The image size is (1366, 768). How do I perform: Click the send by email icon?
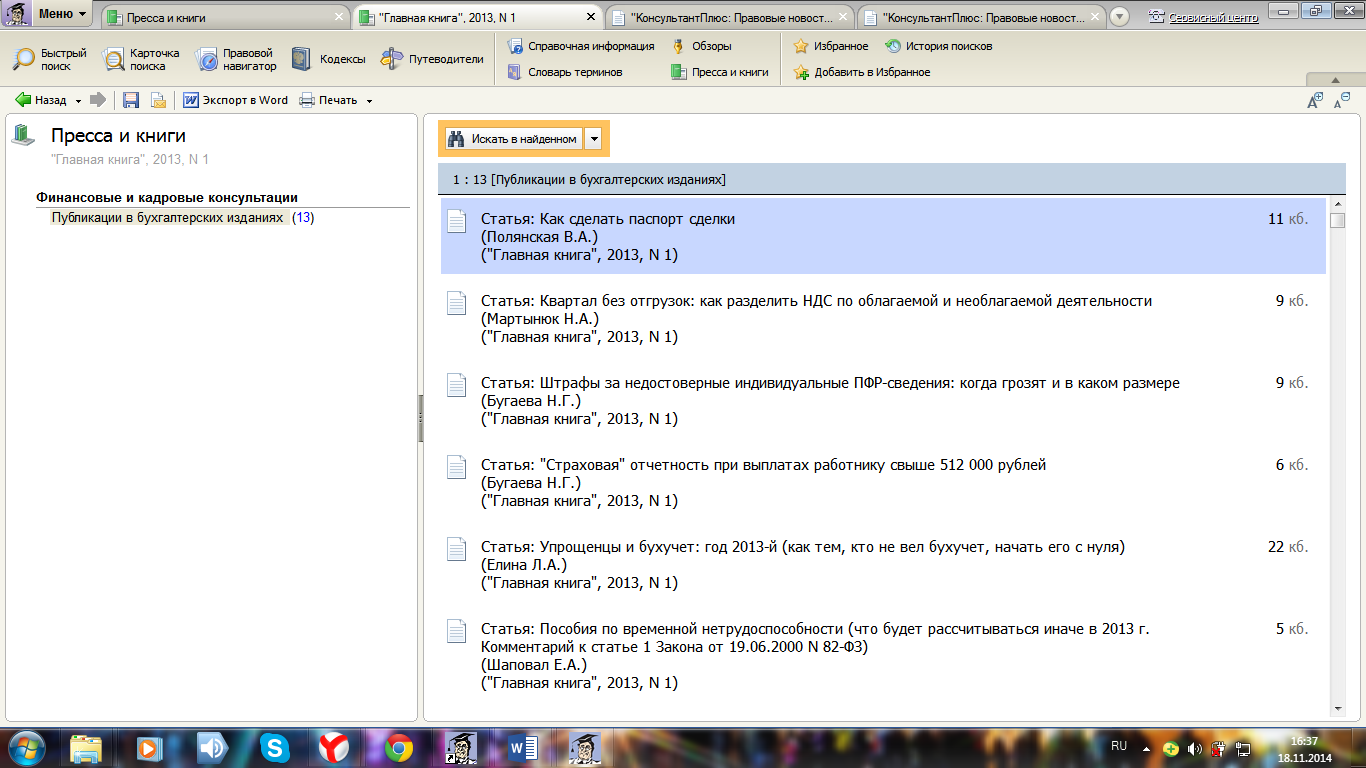158,100
